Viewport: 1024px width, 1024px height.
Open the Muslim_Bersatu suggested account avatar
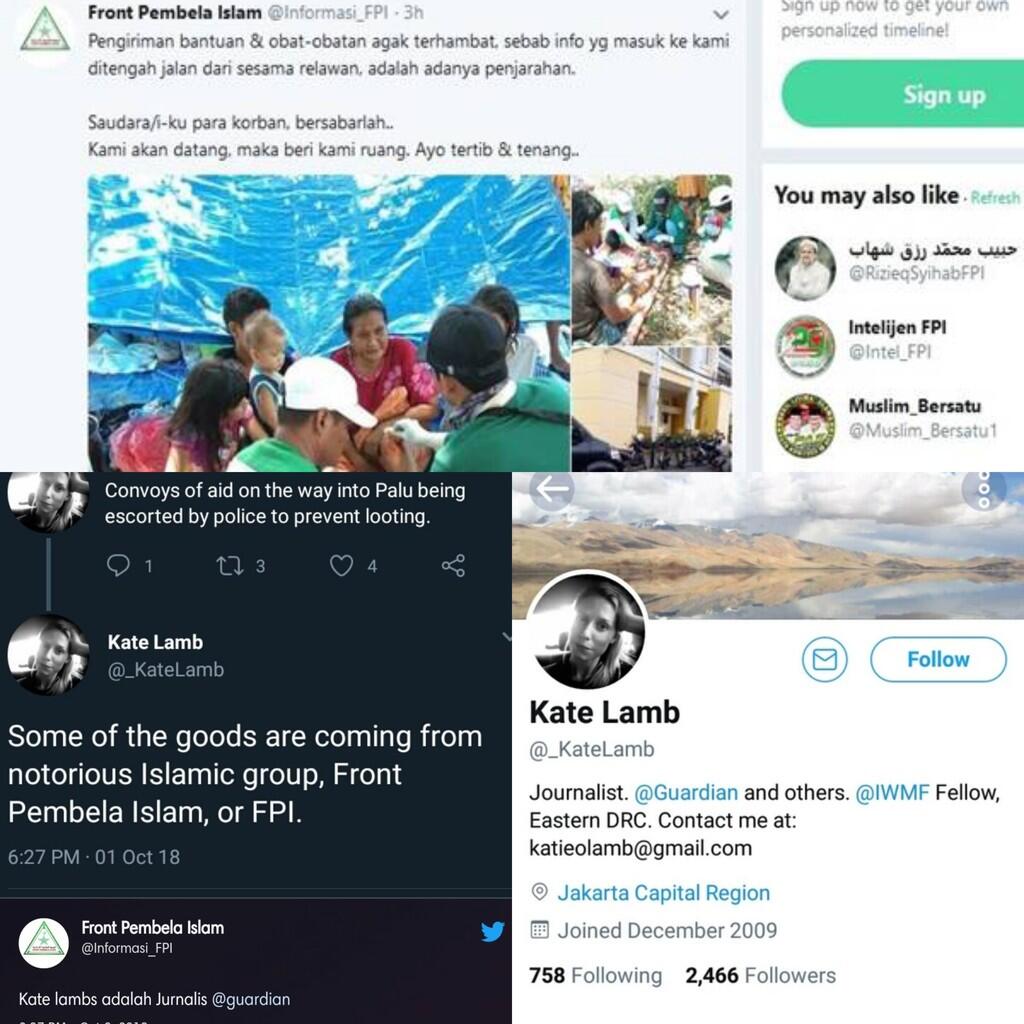[x=805, y=426]
